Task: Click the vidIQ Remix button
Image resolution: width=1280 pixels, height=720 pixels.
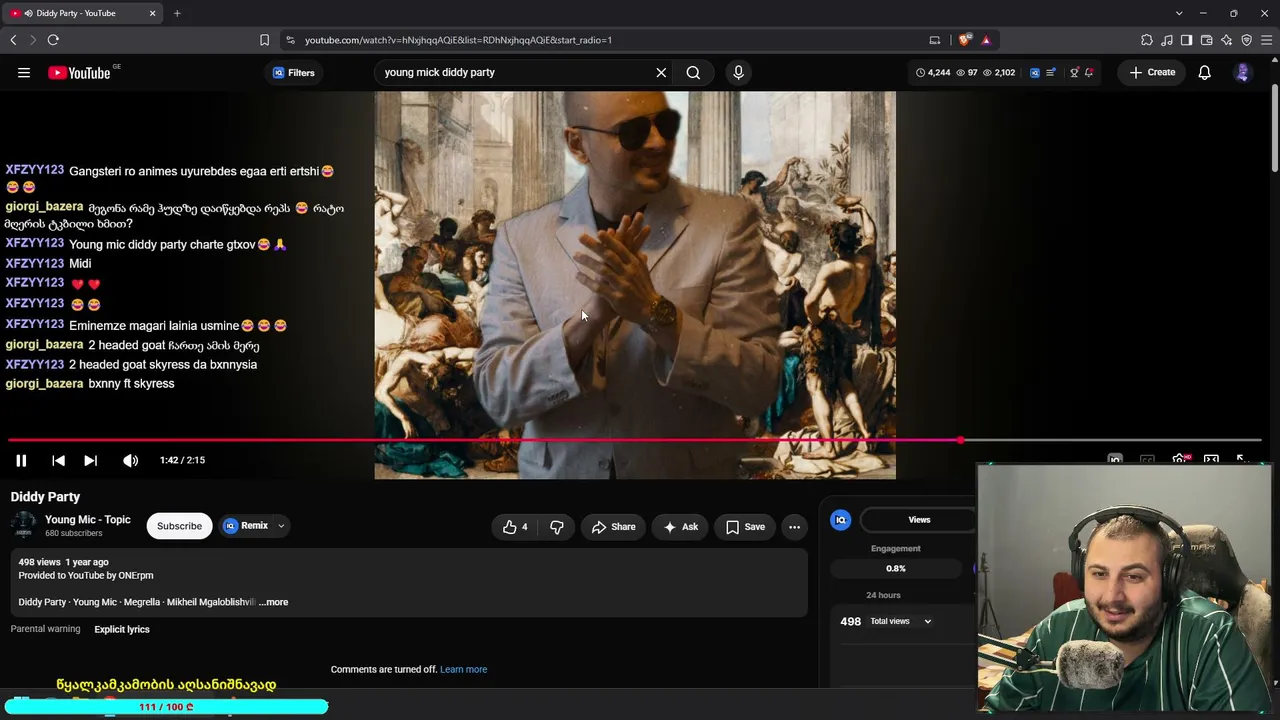Action: tap(246, 526)
